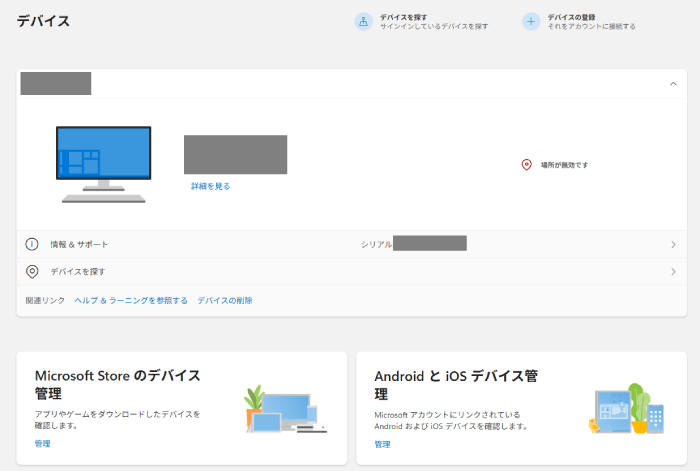
Task: Select the 関連リンク label
Action: click(45, 300)
